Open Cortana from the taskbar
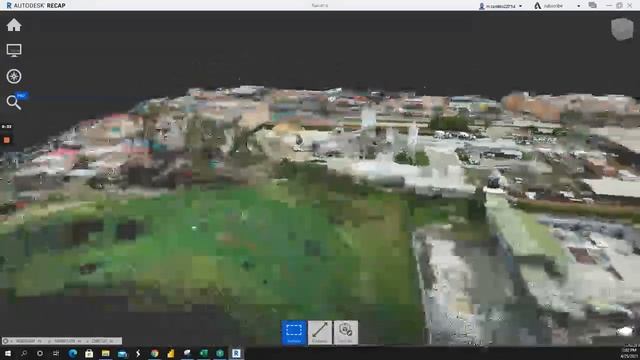The height and width of the screenshot is (360, 640). pyautogui.click(x=40, y=353)
